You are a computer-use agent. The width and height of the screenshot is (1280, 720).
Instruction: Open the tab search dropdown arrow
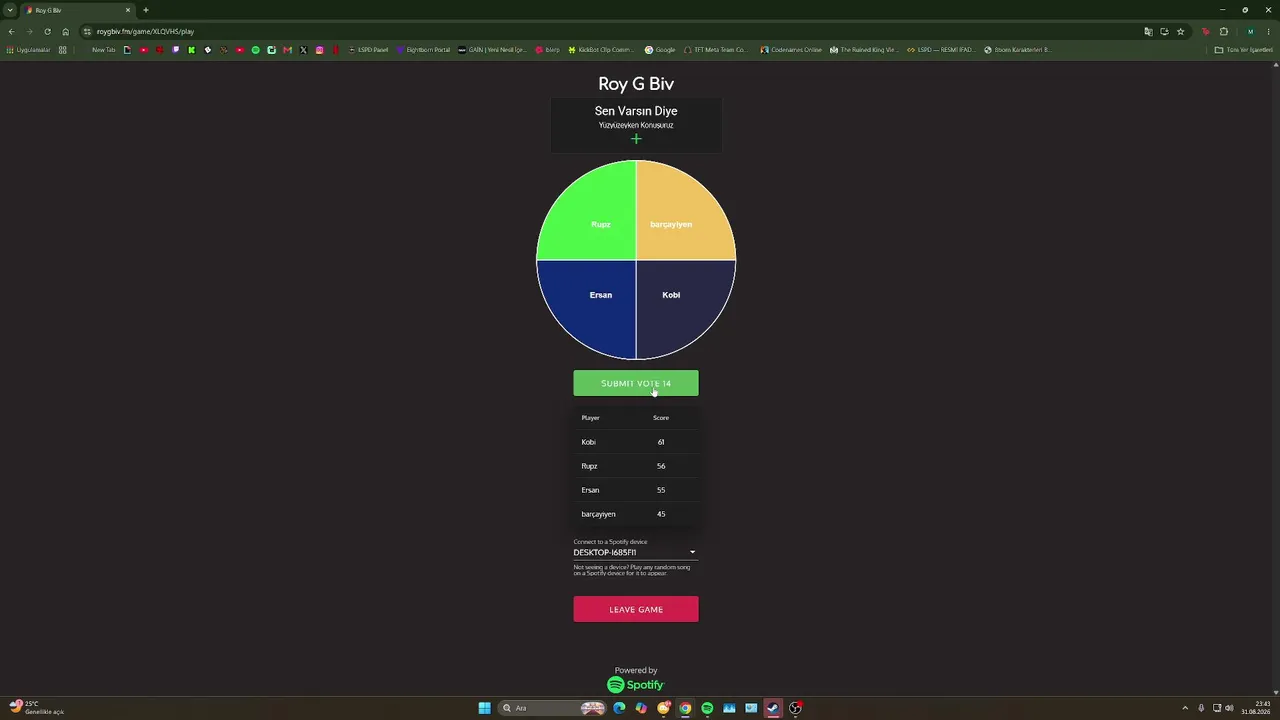[10, 10]
